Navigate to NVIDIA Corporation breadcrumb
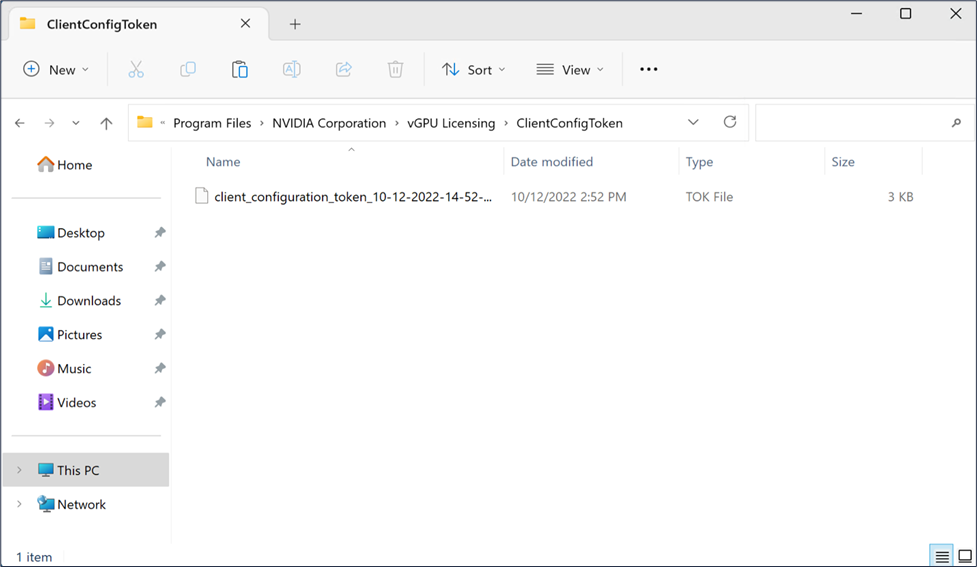This screenshot has width=977, height=567. [329, 123]
